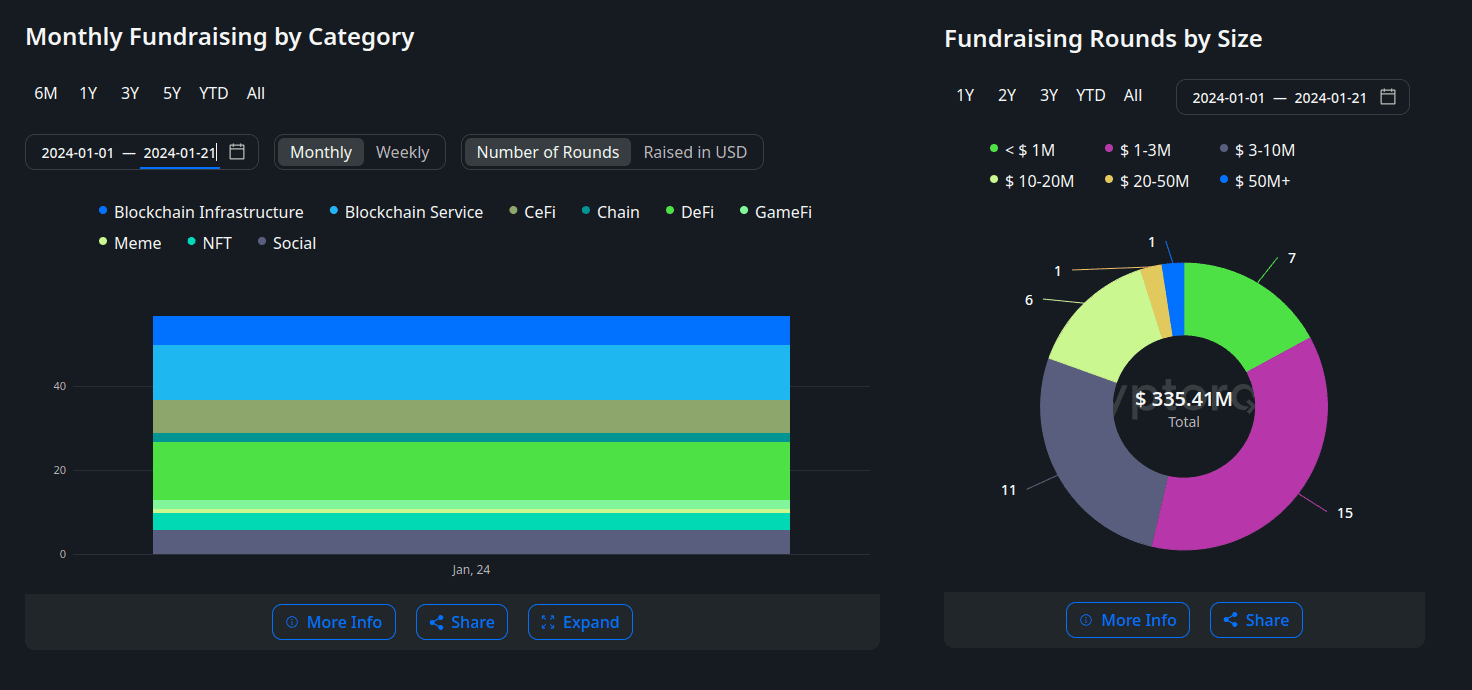Select the 5Y time range
This screenshot has height=690, width=1472.
tap(171, 92)
